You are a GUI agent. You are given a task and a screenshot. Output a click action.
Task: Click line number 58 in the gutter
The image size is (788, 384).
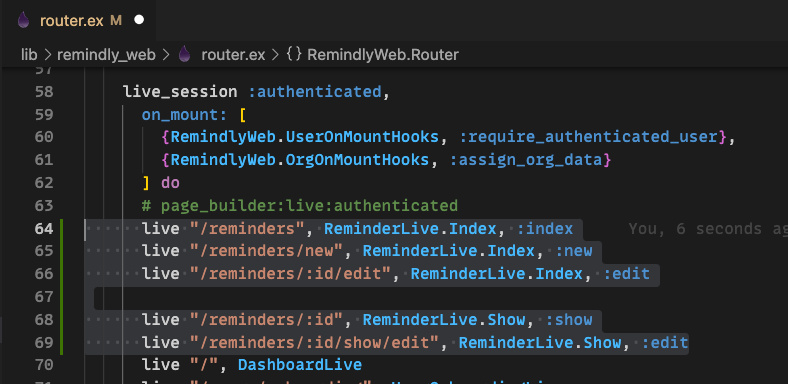coord(44,91)
